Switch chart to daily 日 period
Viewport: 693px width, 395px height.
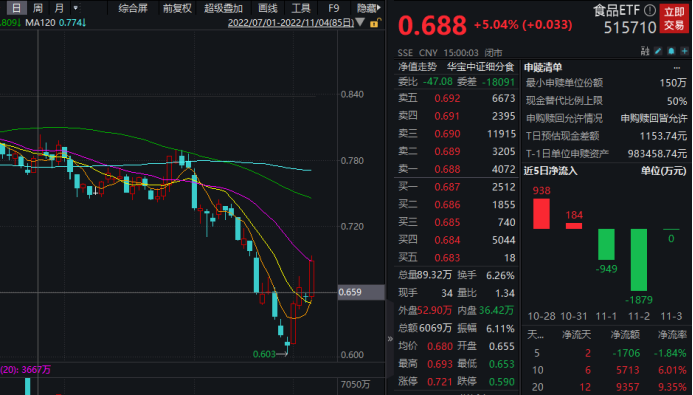coord(16,8)
